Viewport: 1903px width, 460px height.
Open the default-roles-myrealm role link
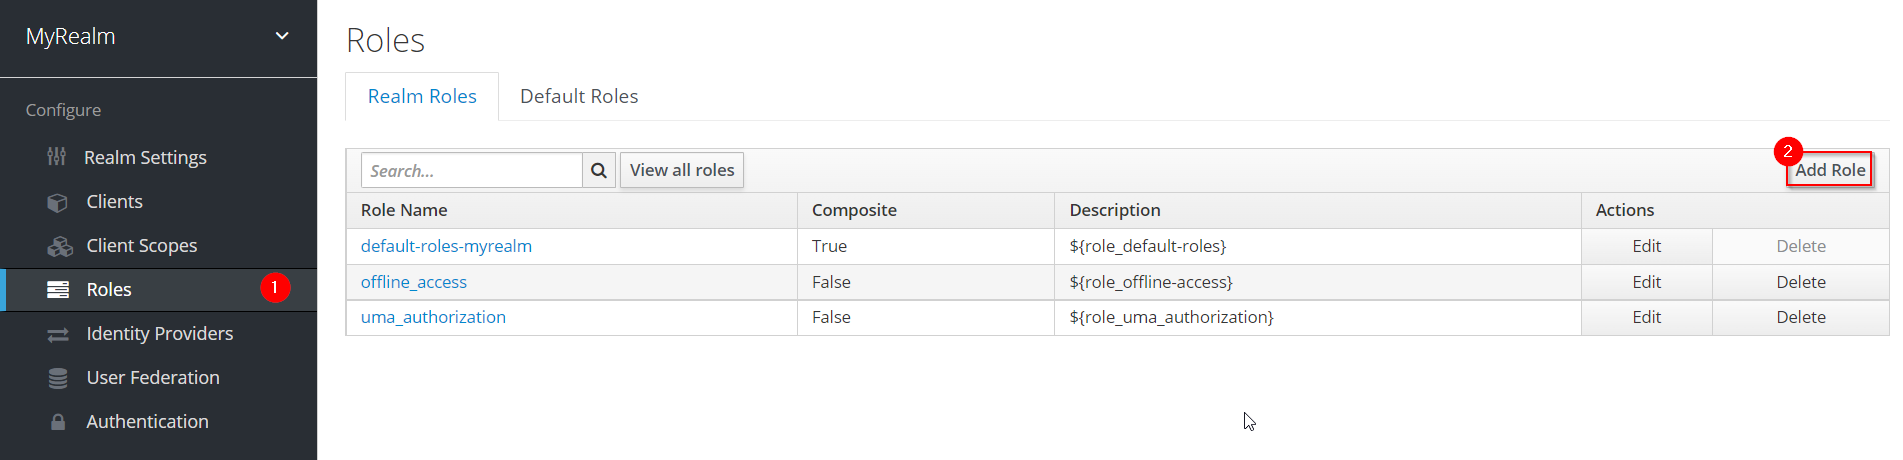coord(446,246)
